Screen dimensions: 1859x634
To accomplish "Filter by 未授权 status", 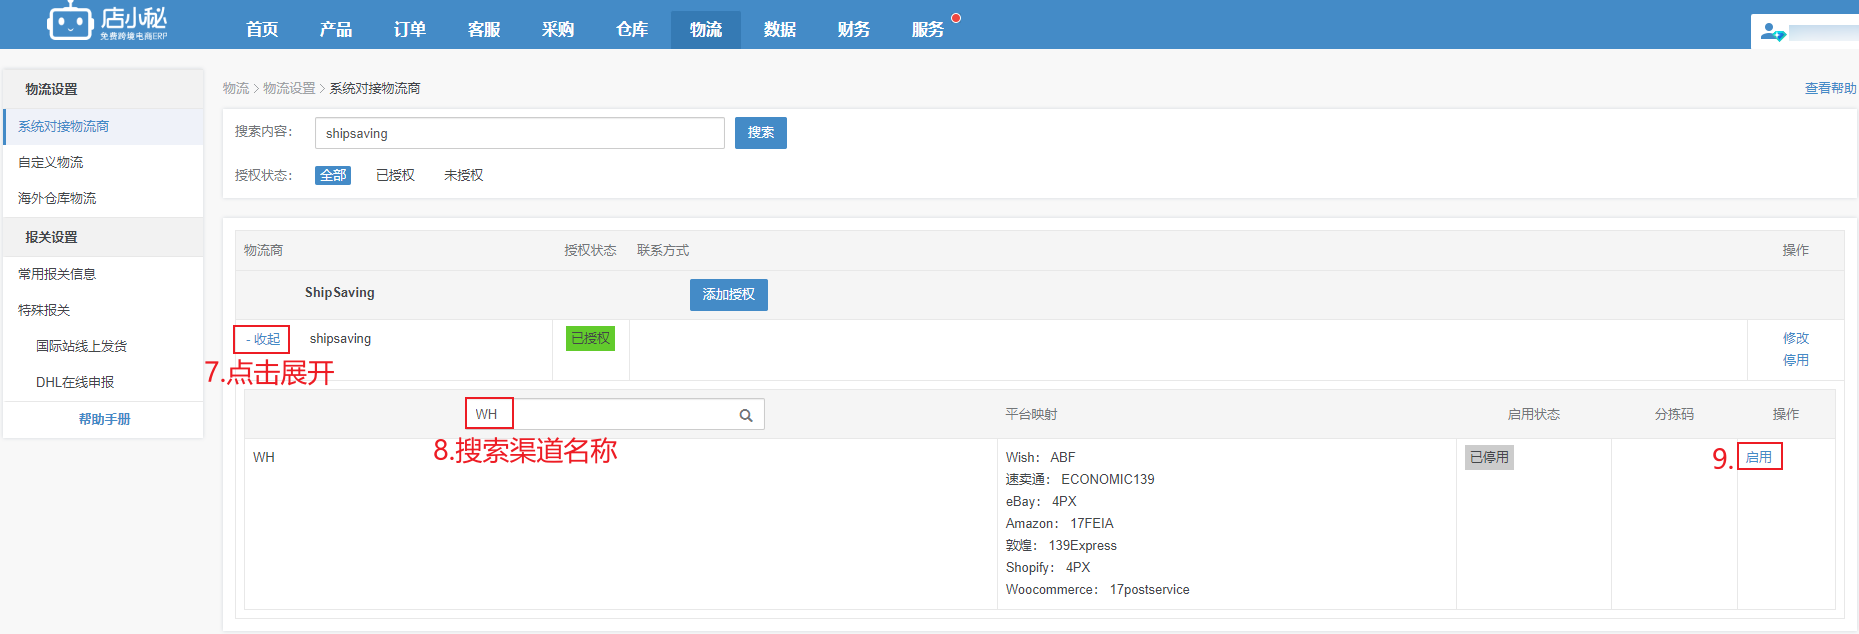I will (463, 176).
